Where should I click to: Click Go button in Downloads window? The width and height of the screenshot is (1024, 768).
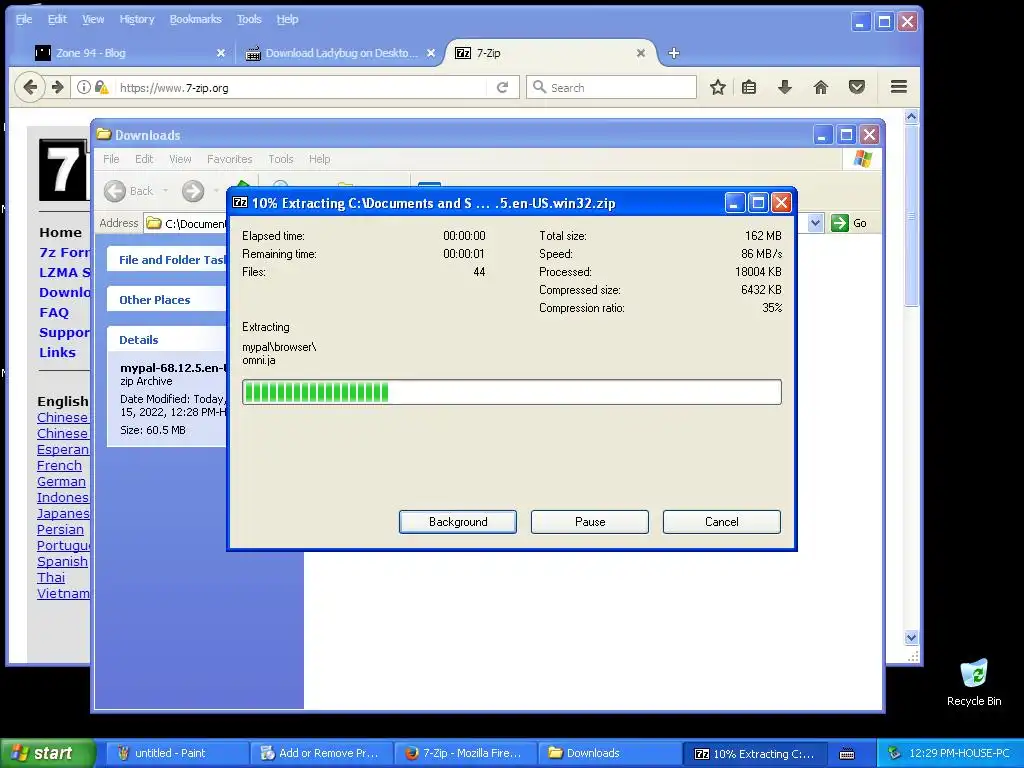pyautogui.click(x=848, y=223)
